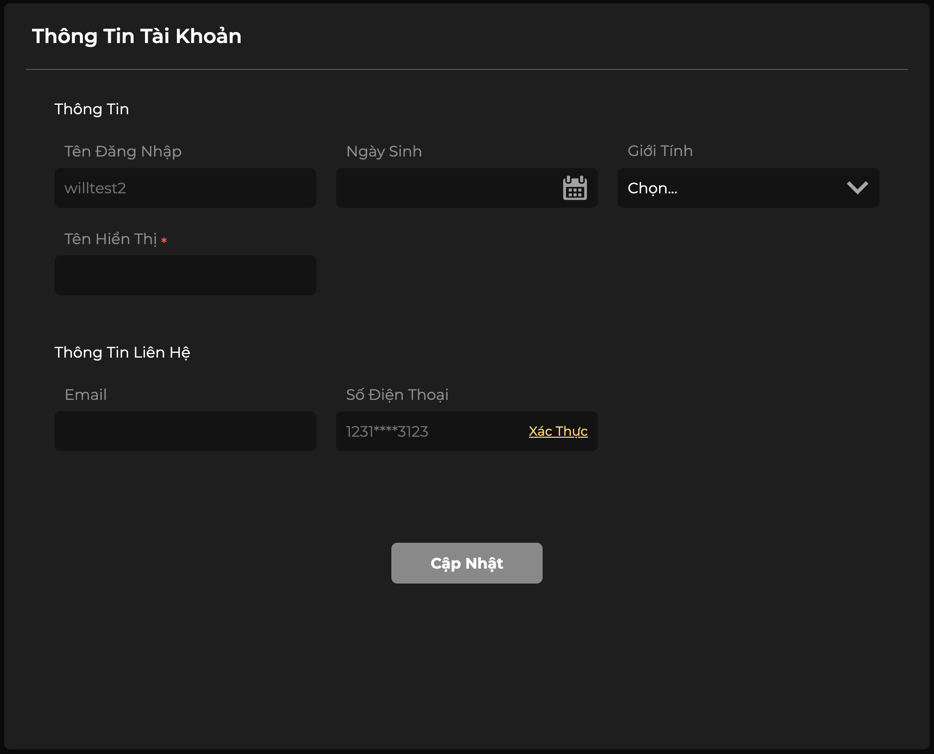
Task: Click the red required asterisk marker
Action: coord(164,241)
